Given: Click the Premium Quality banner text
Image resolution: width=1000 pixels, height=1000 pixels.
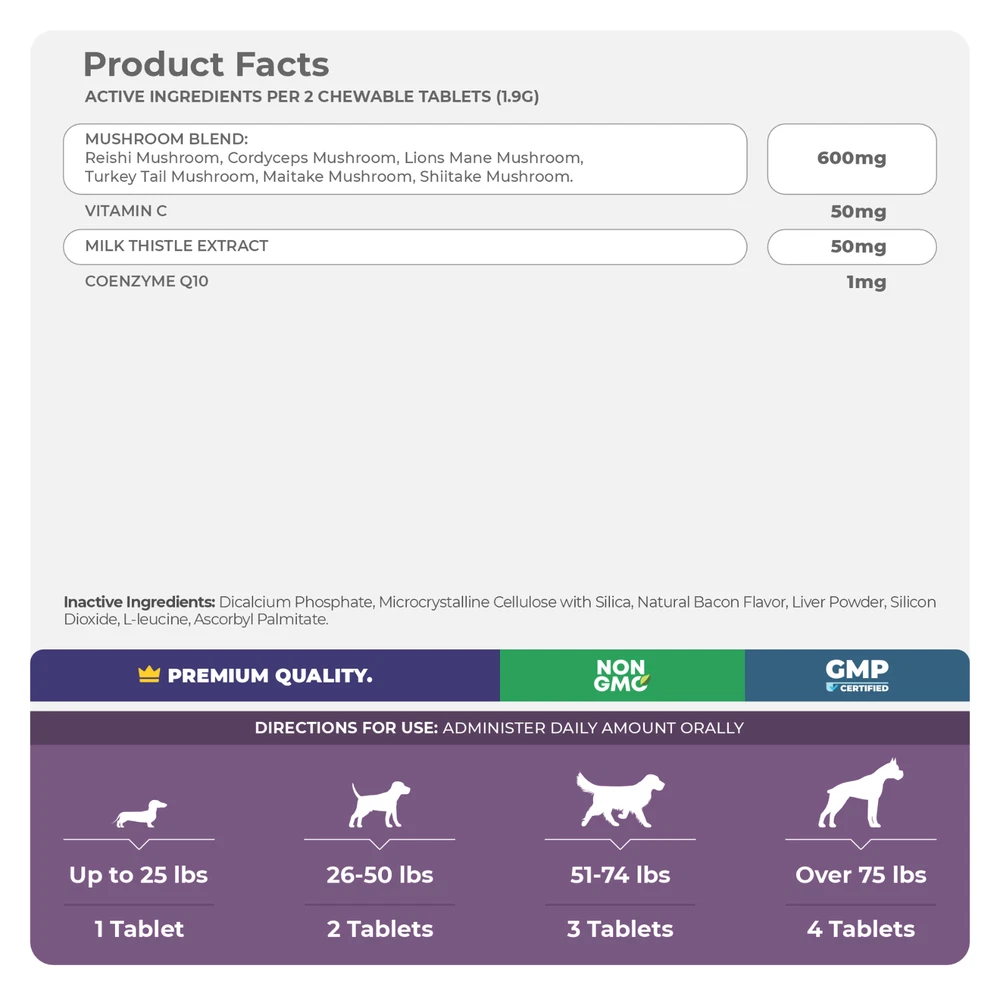Looking at the screenshot, I should pos(269,676).
